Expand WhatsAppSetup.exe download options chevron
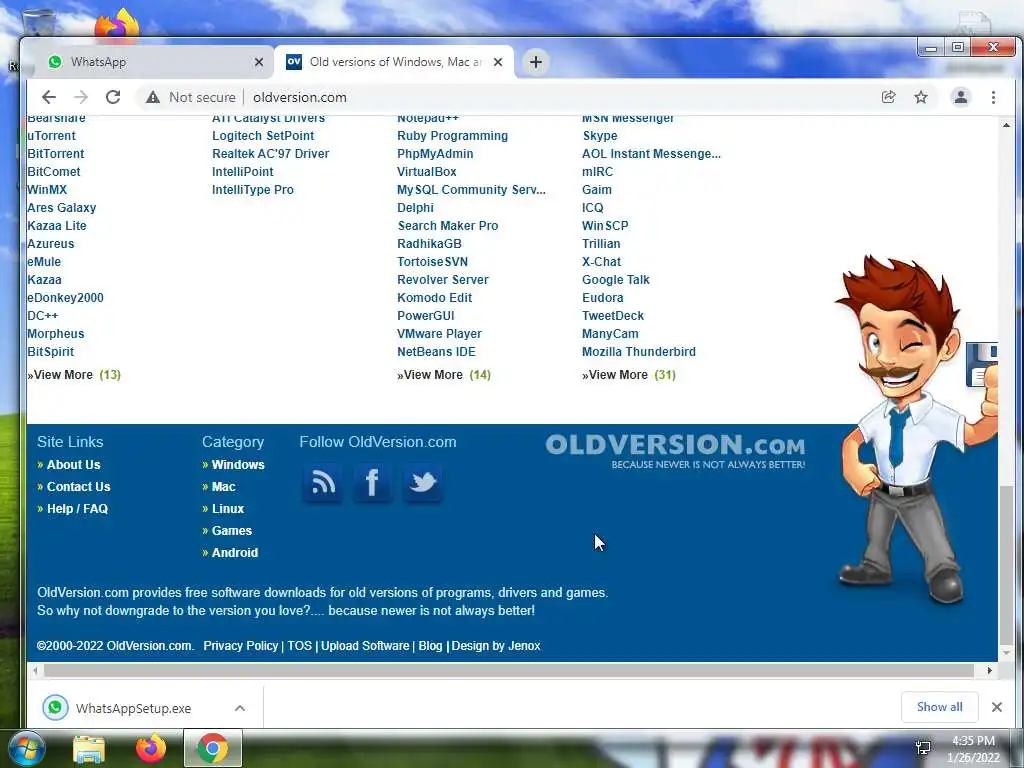This screenshot has width=1024, height=768. click(240, 708)
